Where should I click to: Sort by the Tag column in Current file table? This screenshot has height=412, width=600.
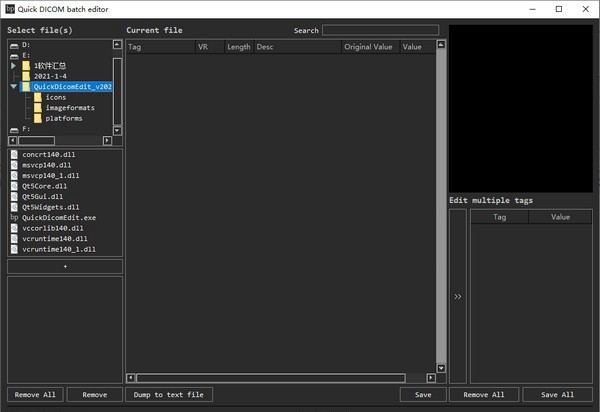point(160,47)
